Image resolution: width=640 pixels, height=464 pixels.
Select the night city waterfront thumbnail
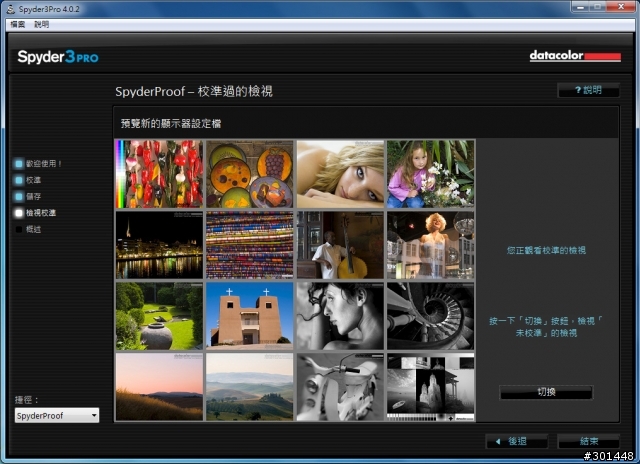click(159, 245)
